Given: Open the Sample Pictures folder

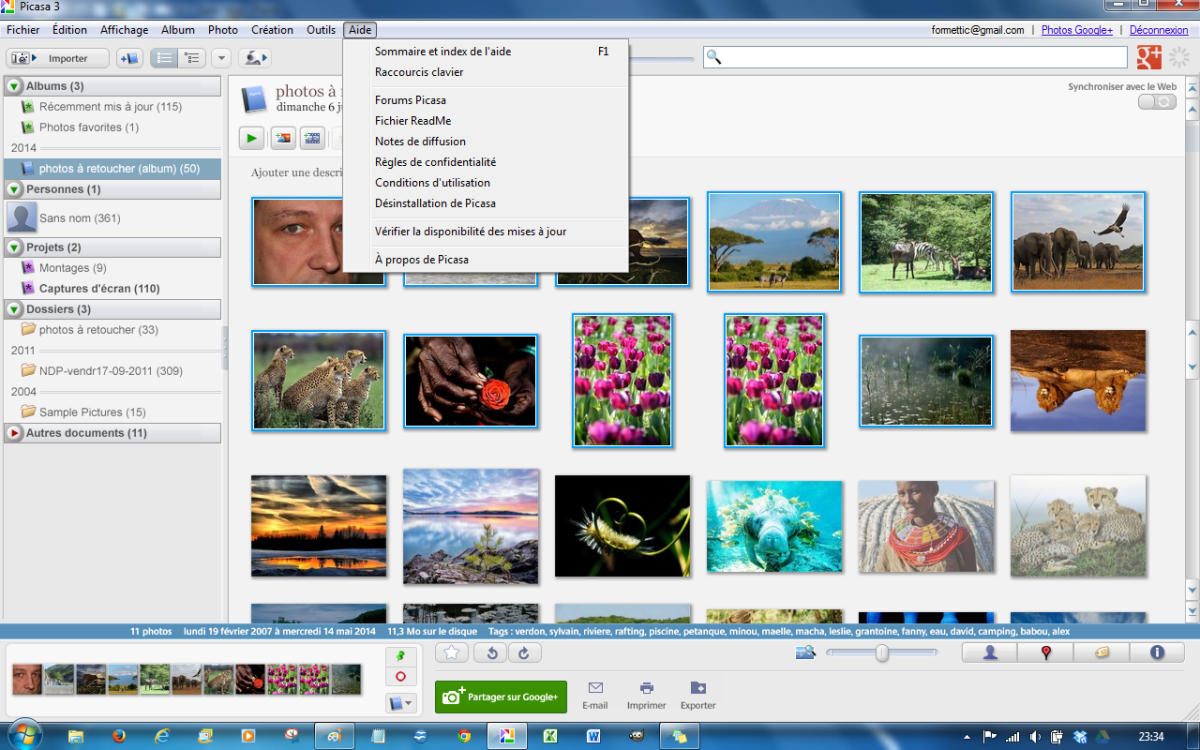Looking at the screenshot, I should tap(92, 412).
